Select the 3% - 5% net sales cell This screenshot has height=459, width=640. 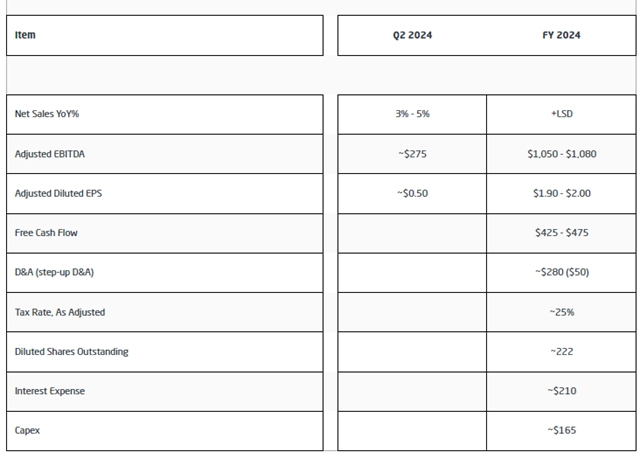pos(412,114)
